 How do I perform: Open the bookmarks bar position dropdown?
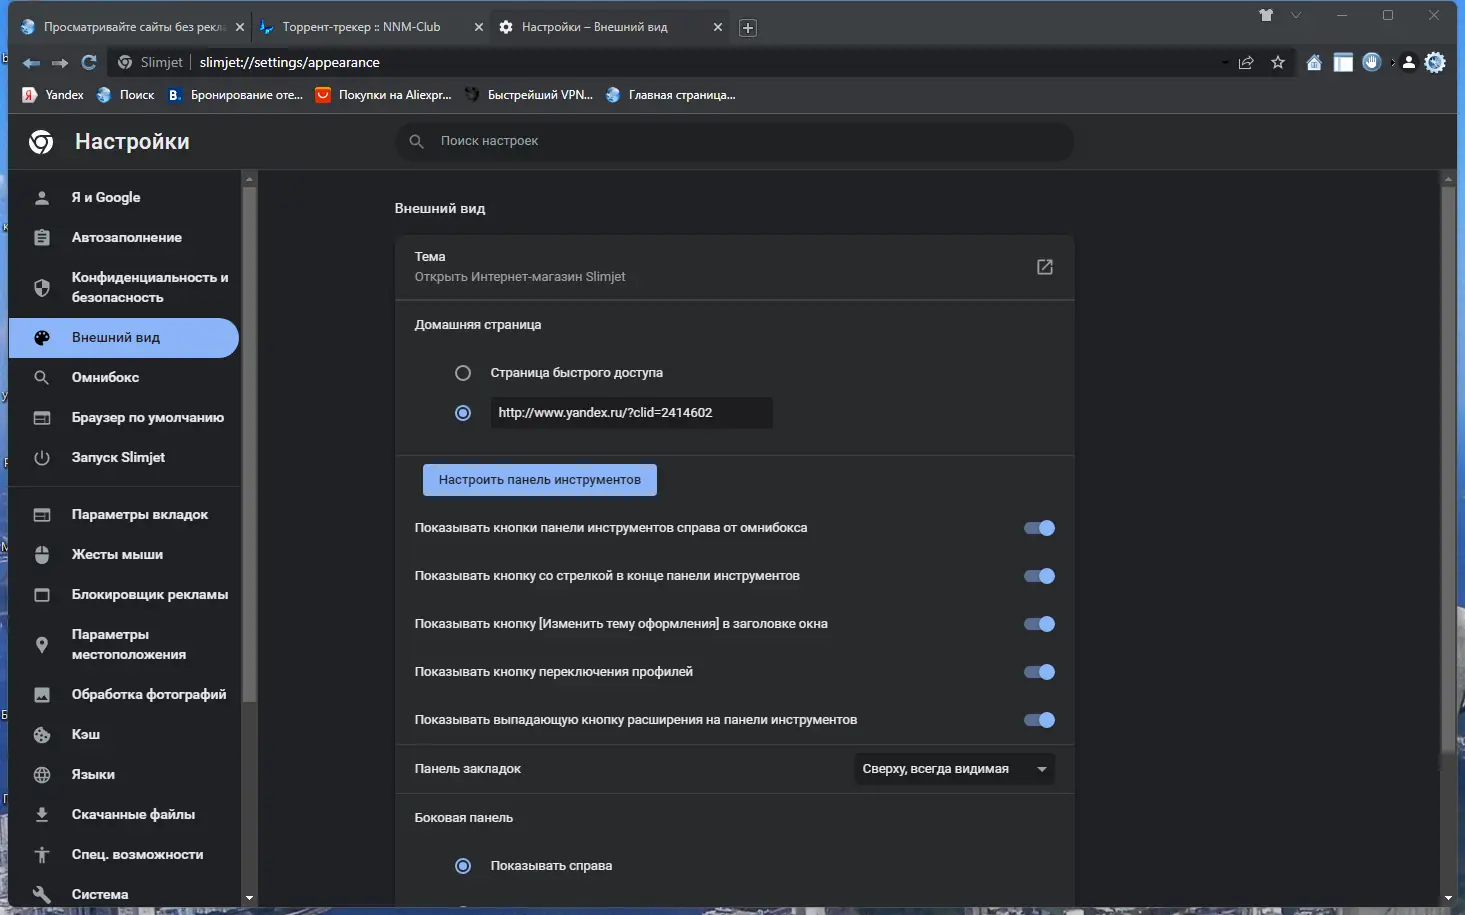point(954,769)
